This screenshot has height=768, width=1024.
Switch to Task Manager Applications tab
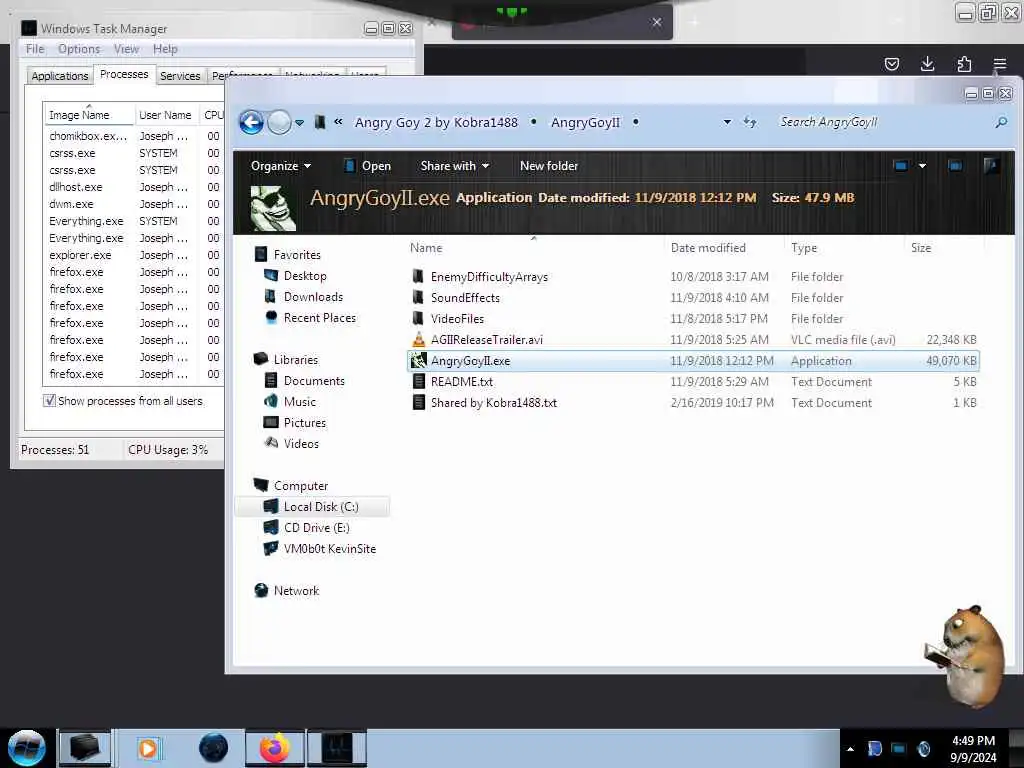pyautogui.click(x=59, y=76)
